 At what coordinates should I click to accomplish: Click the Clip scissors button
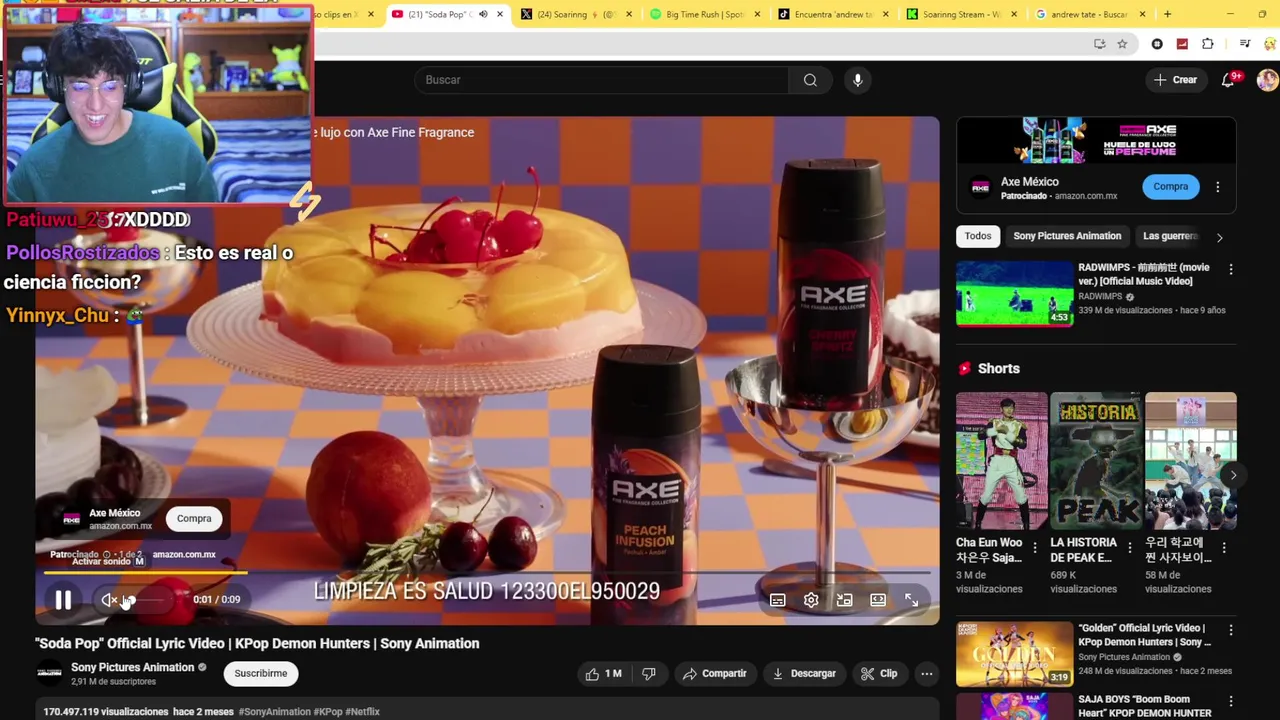(x=880, y=674)
